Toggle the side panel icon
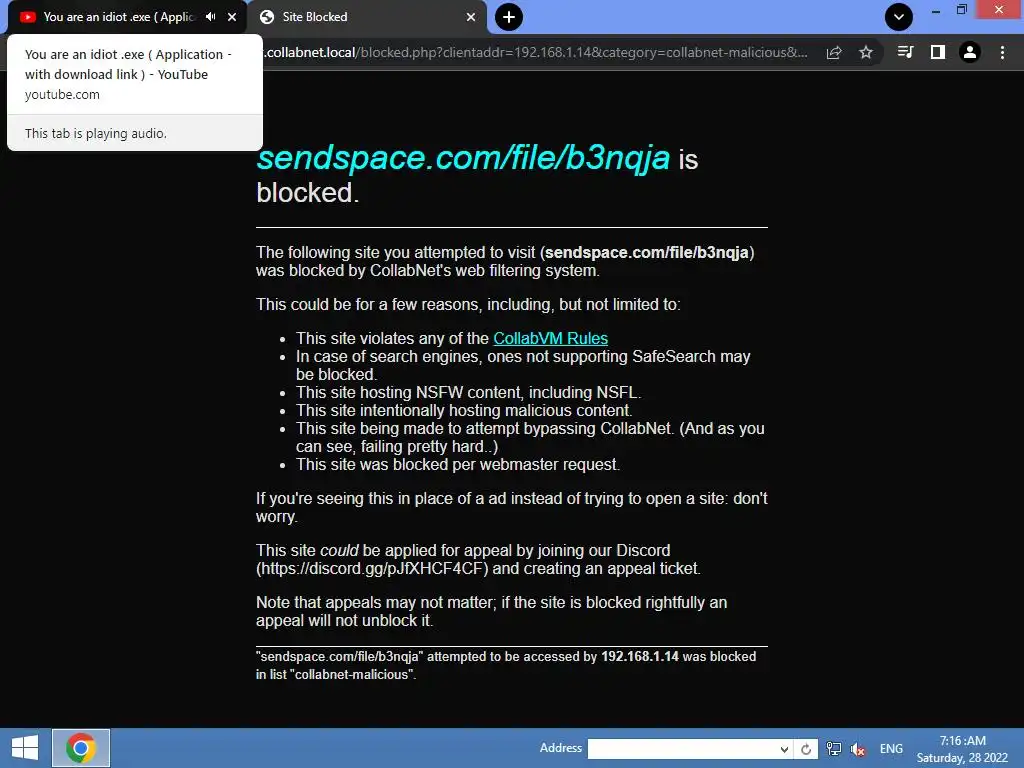1024x768 pixels. (938, 52)
